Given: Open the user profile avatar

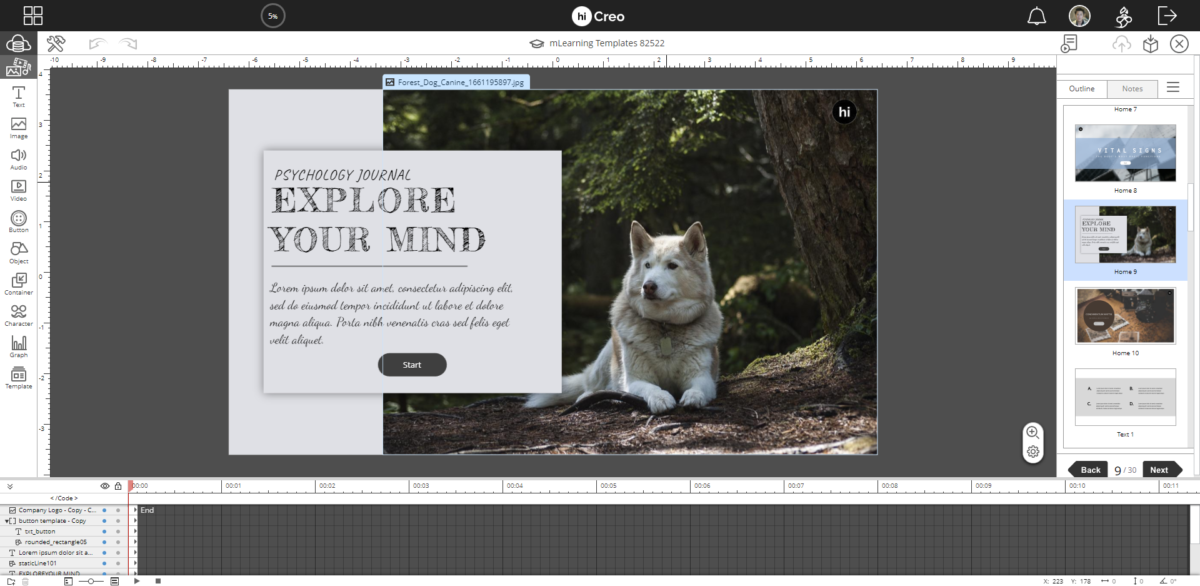Looking at the screenshot, I should pos(1080,15).
